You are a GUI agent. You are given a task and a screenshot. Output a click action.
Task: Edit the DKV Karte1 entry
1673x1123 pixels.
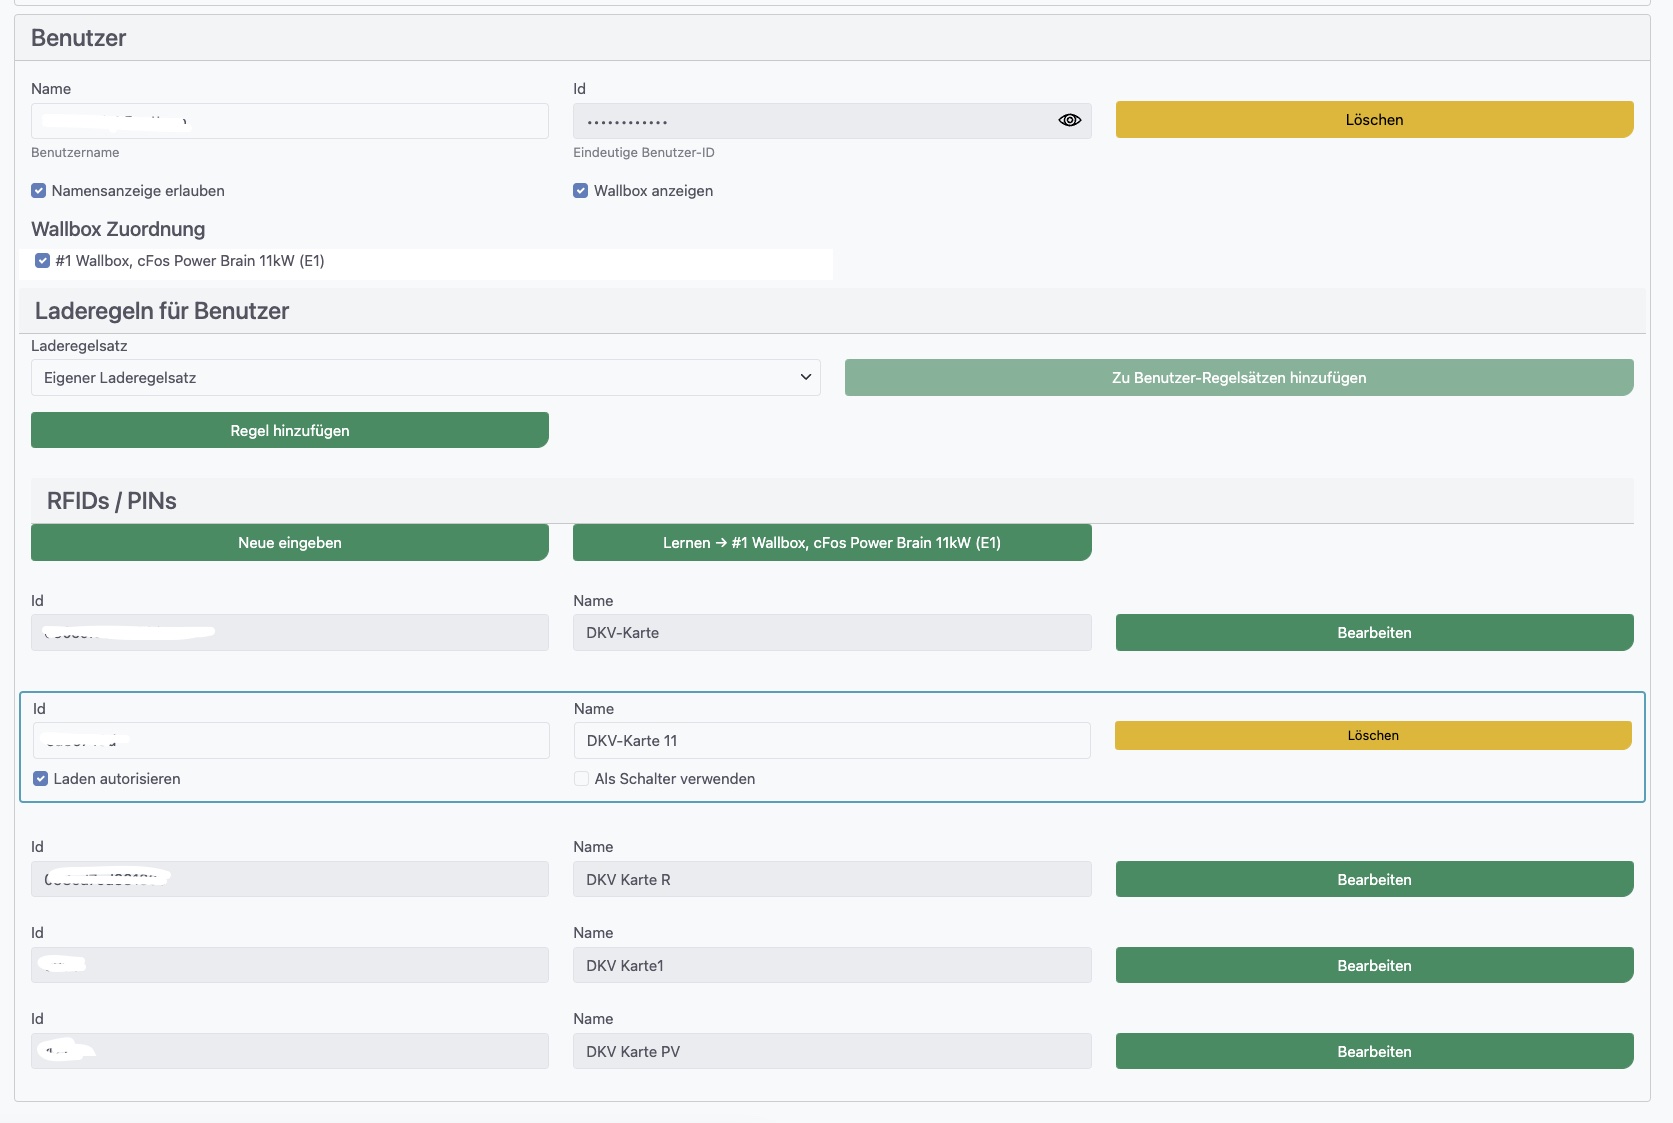(1374, 966)
